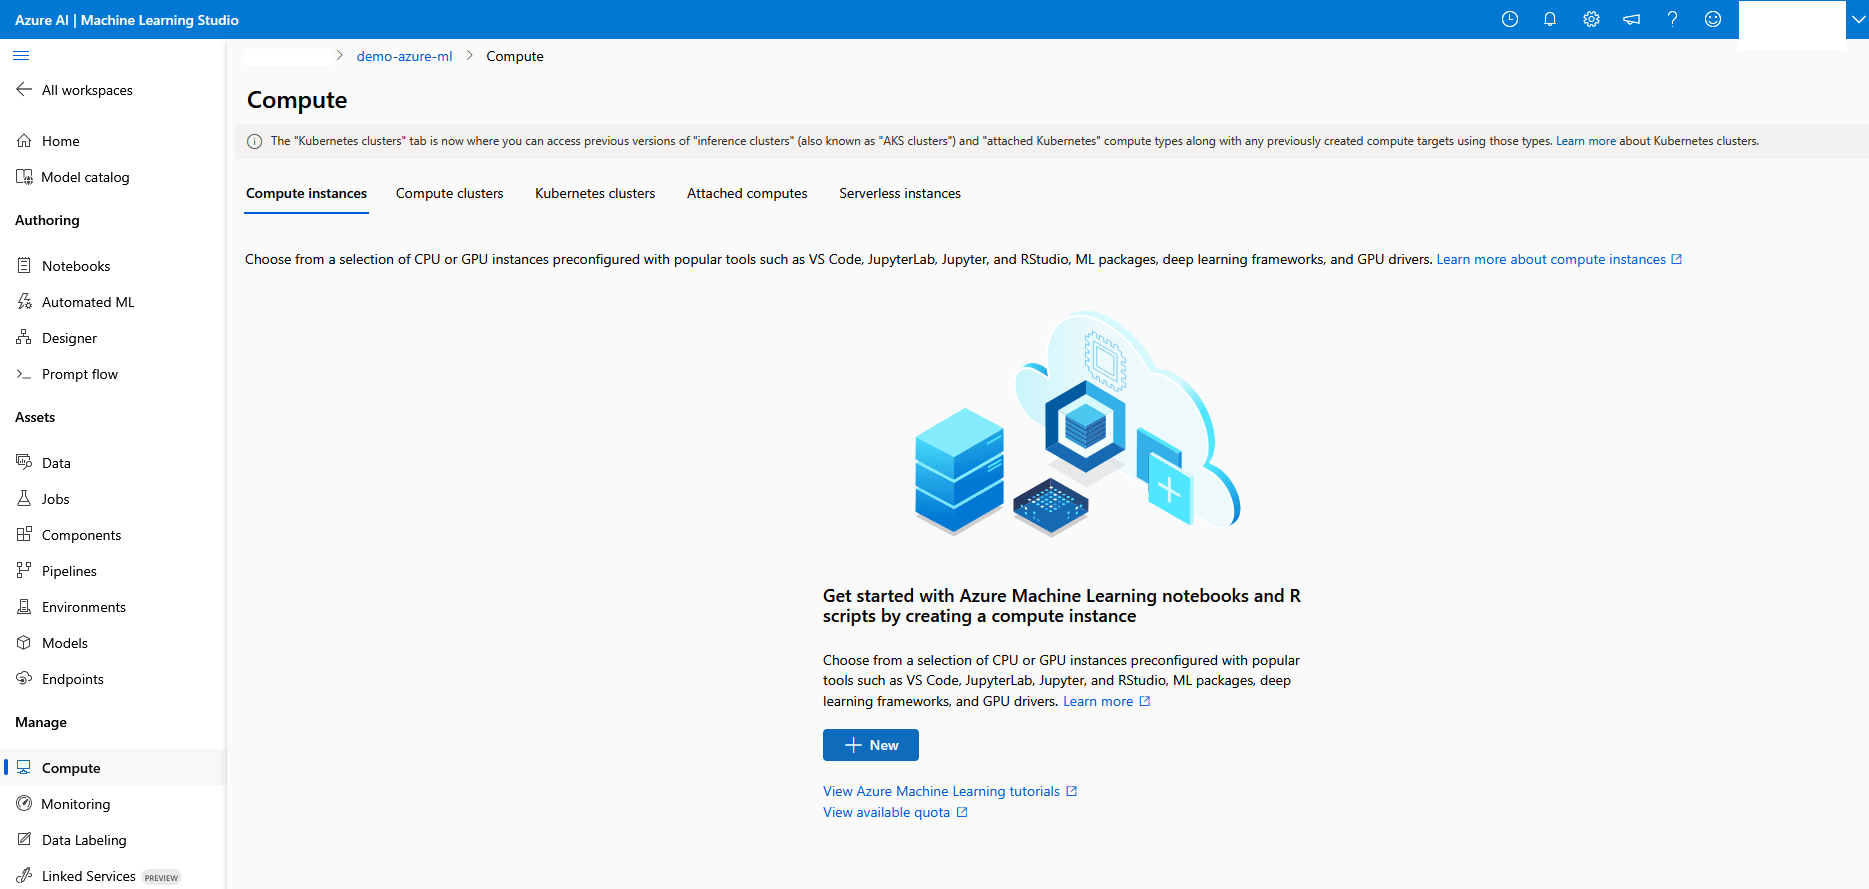
Task: Click the smiley feedback icon
Action: click(1713, 19)
